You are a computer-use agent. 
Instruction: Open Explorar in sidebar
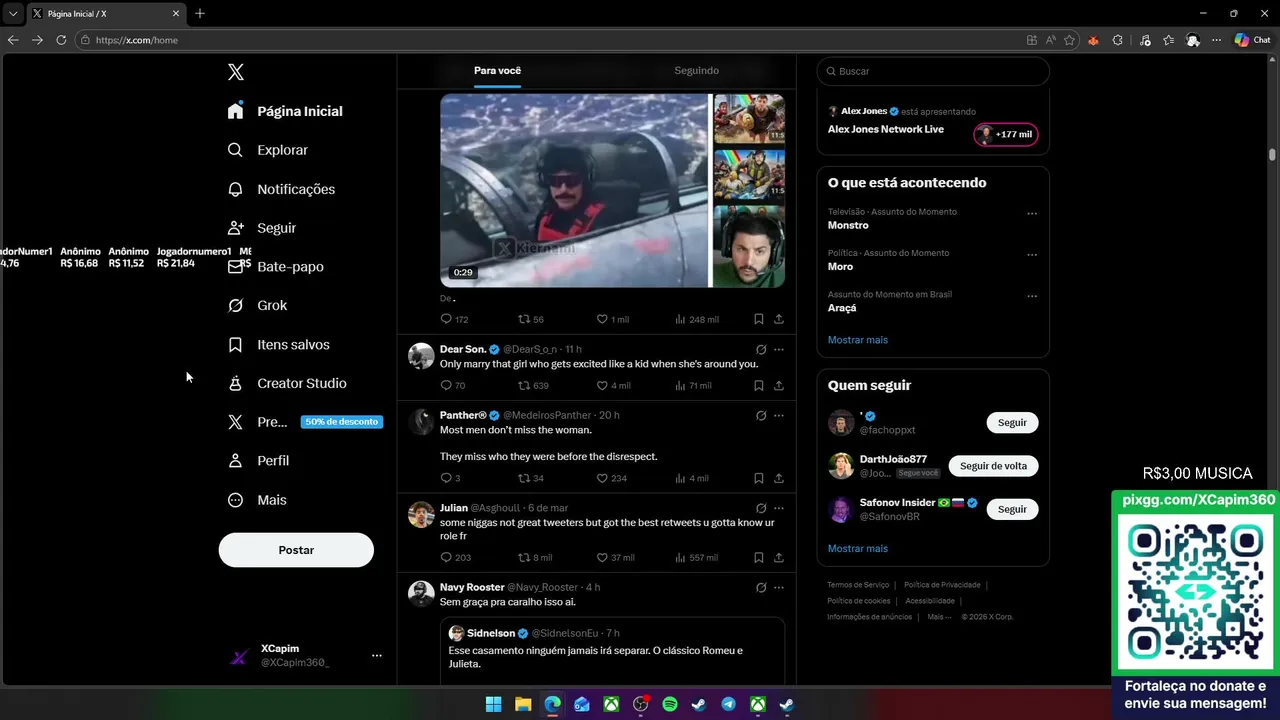(x=267, y=150)
